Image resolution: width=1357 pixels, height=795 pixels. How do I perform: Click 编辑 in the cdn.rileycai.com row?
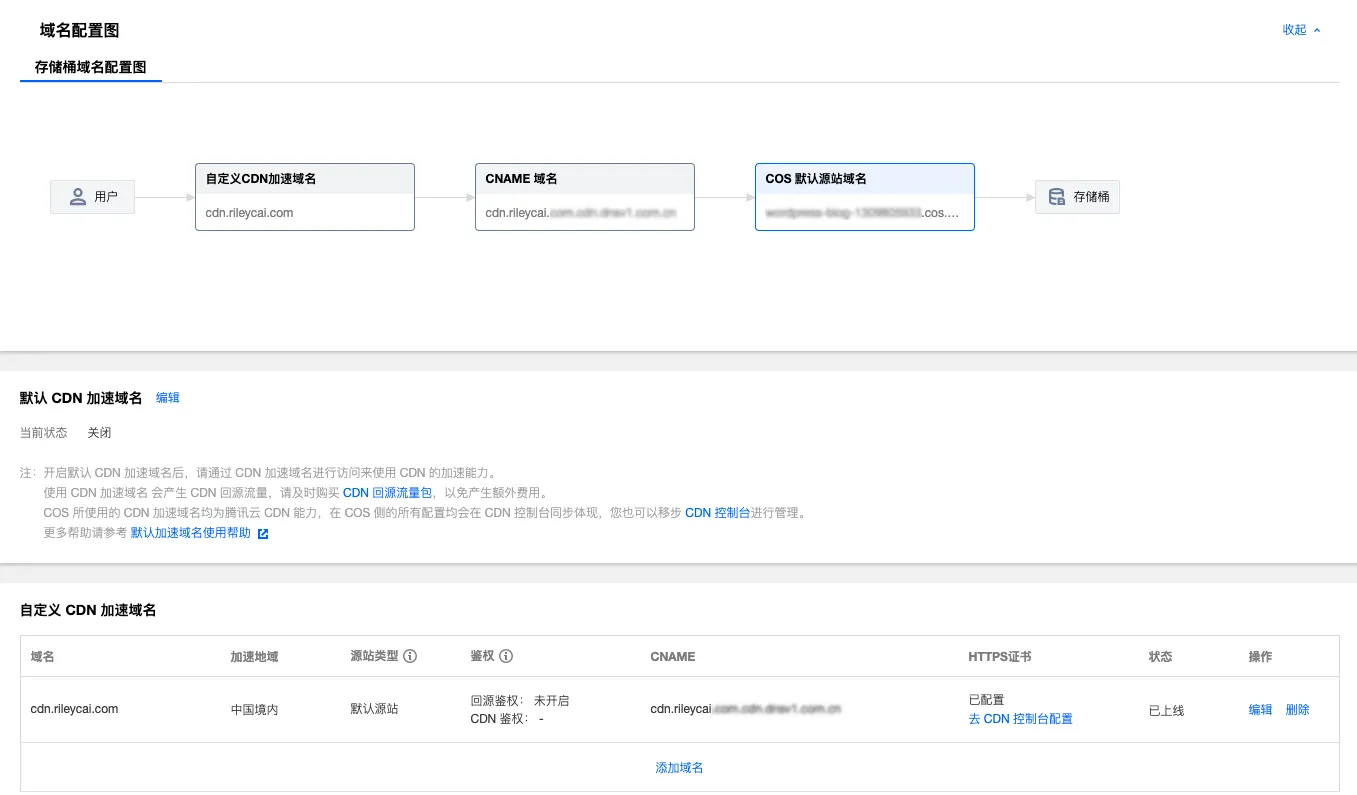point(1261,710)
